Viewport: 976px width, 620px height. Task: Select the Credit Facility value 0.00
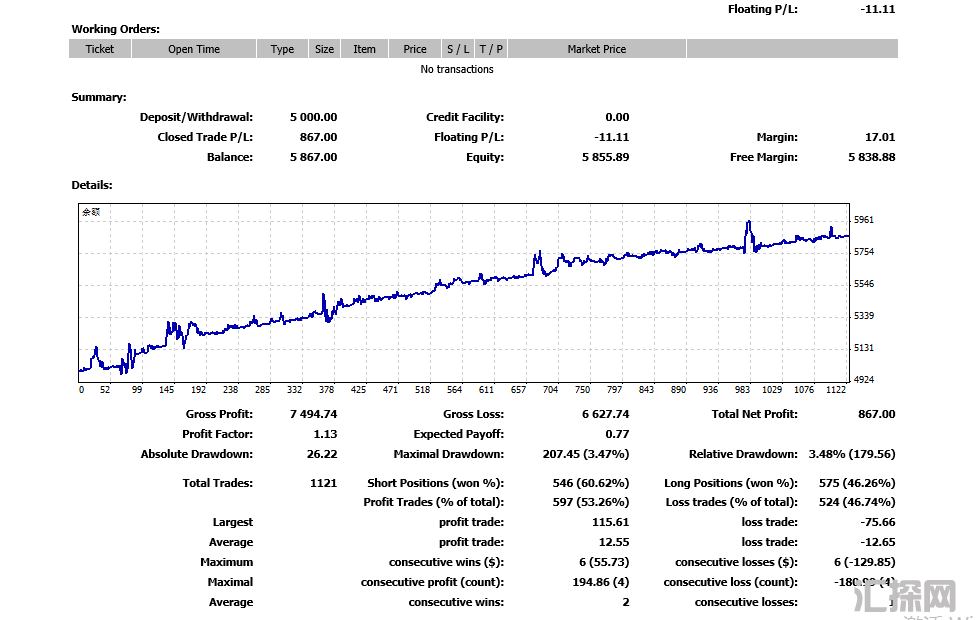[617, 117]
